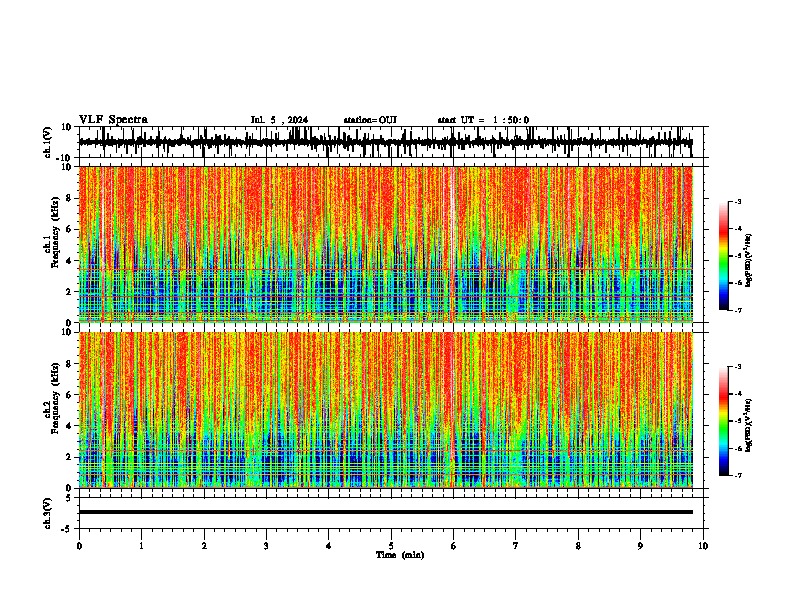Click the 'station=OUJ' label
792x612 pixels.
coord(370,120)
